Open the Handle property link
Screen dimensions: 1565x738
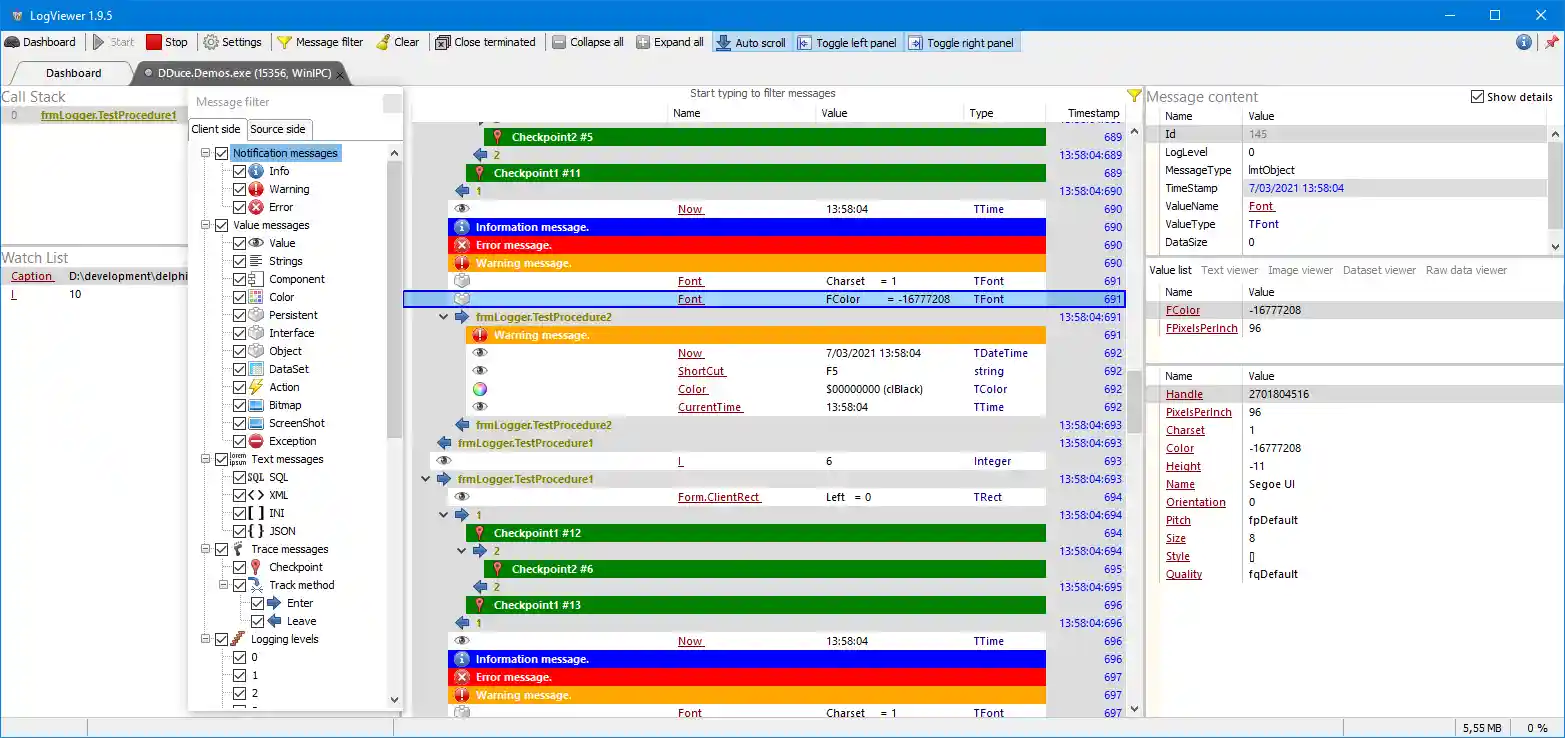pyautogui.click(x=1184, y=393)
